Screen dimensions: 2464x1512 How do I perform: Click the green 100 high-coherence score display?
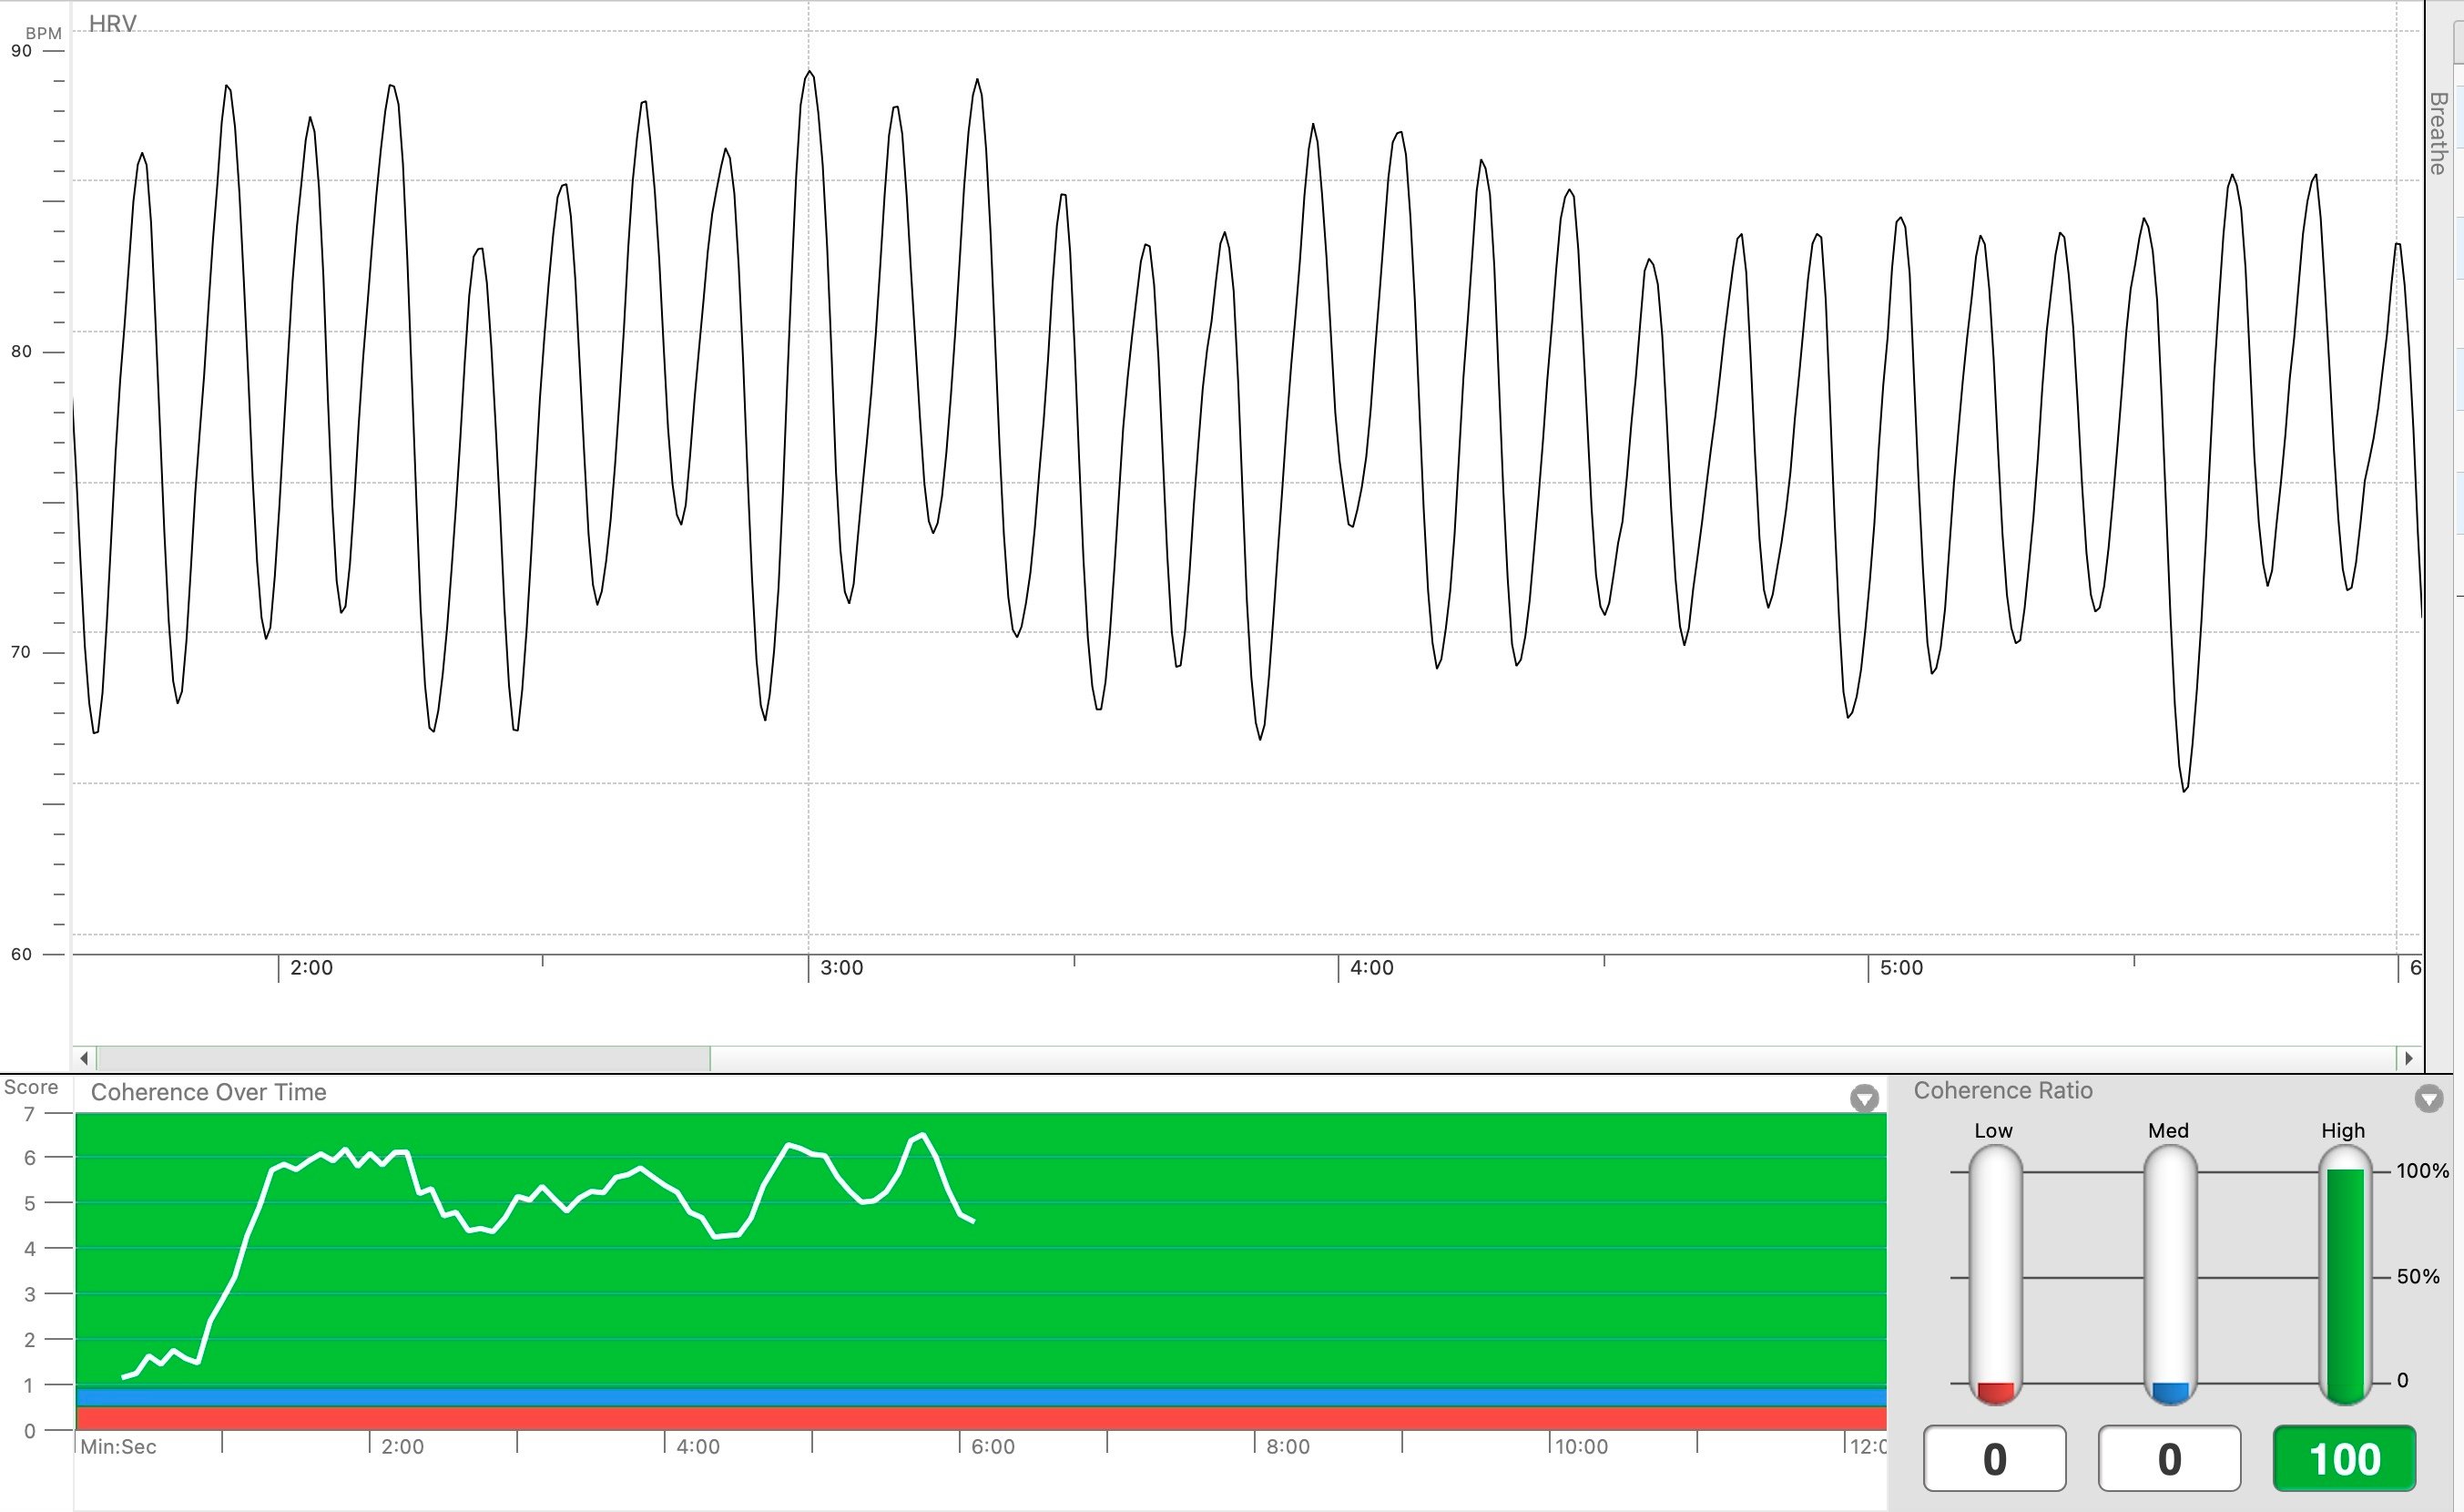(x=2344, y=1458)
